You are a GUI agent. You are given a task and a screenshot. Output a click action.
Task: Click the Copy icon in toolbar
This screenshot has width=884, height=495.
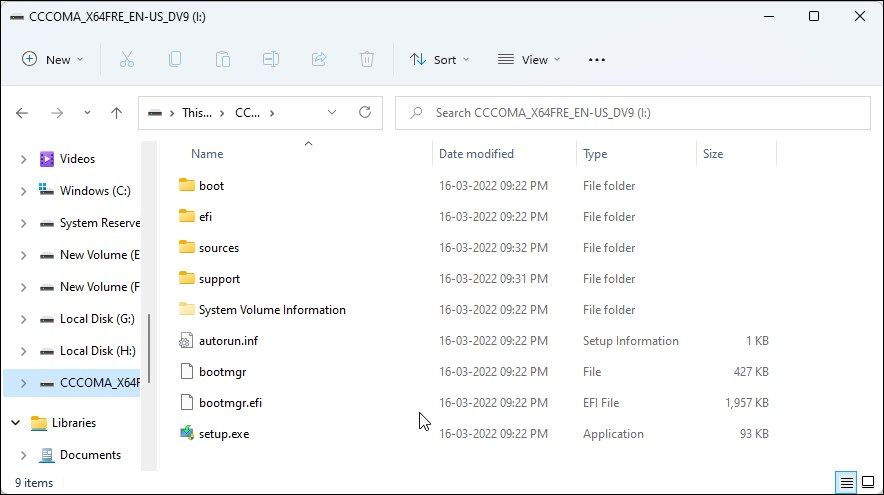[x=175, y=59]
